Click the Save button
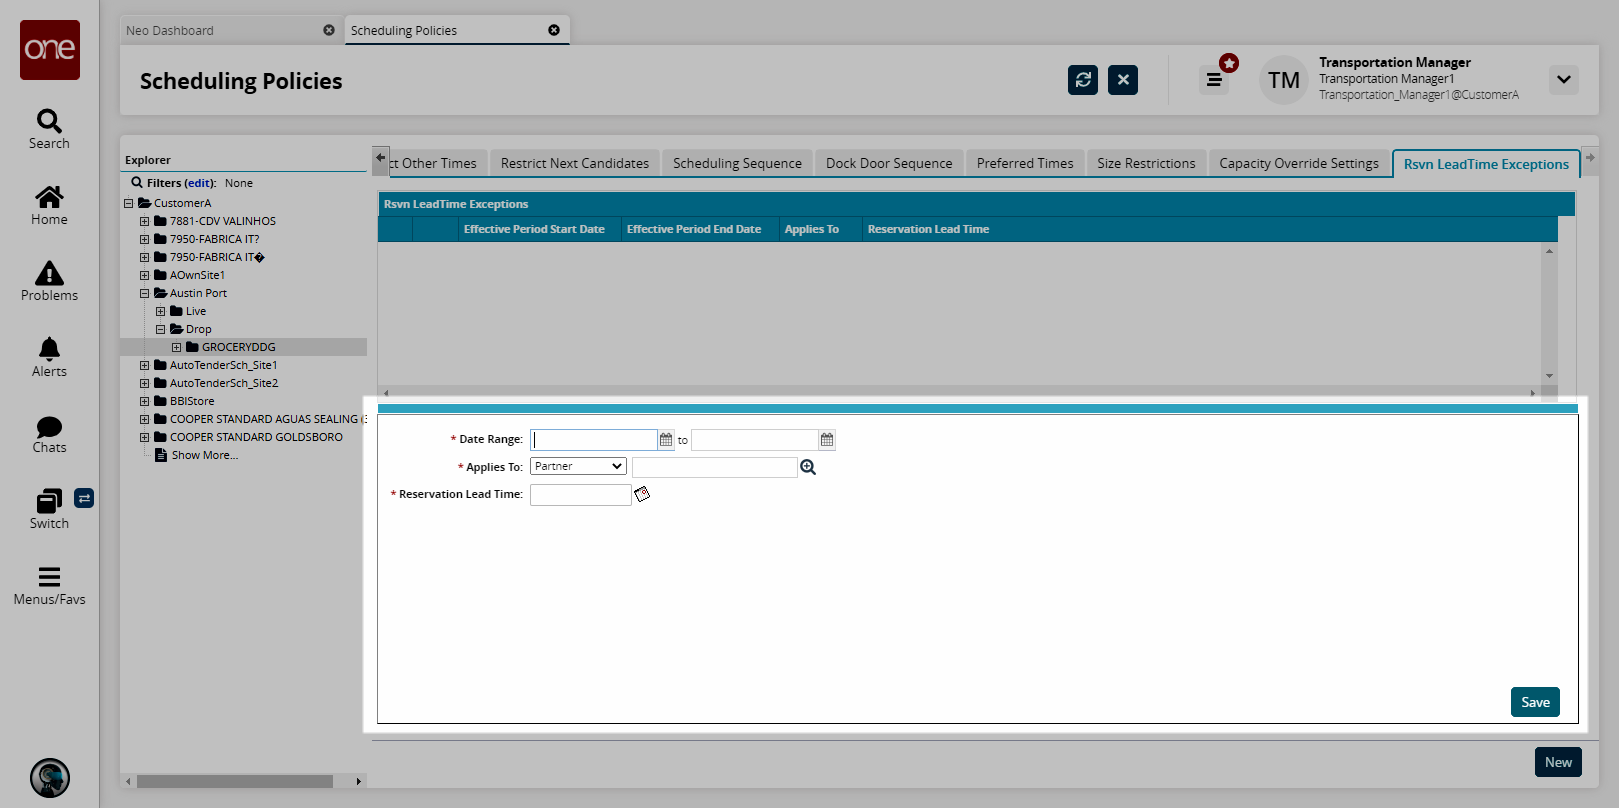 coord(1534,702)
